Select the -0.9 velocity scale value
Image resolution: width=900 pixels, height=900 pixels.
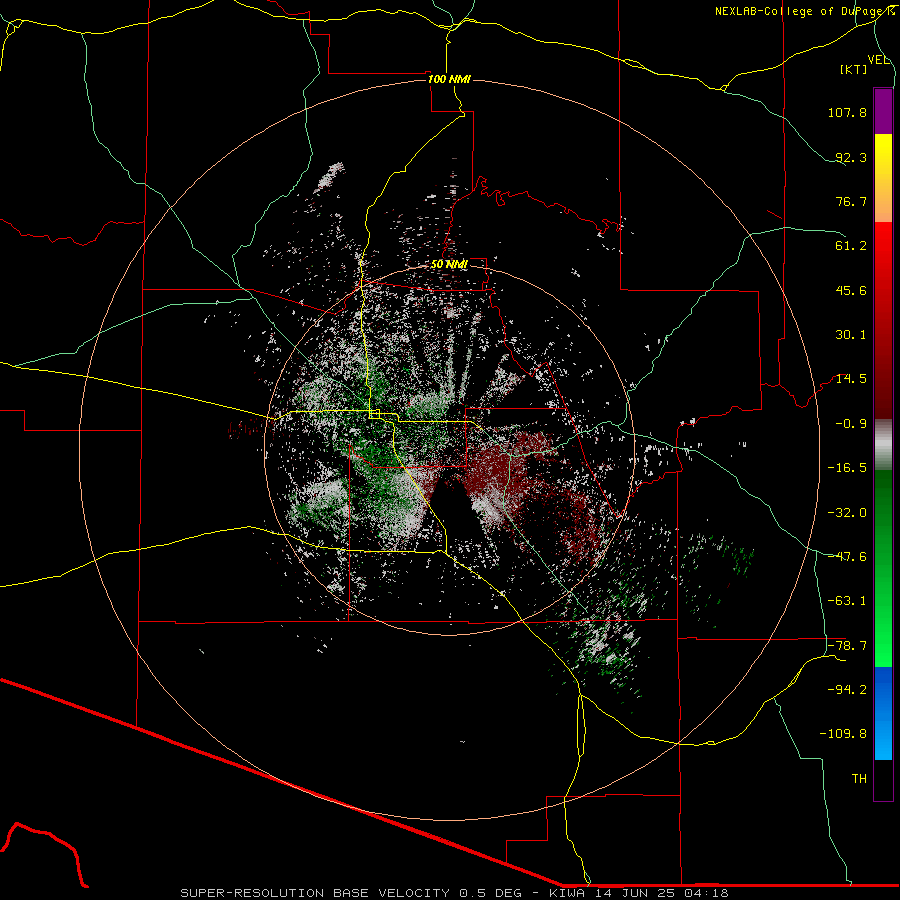[x=851, y=424]
